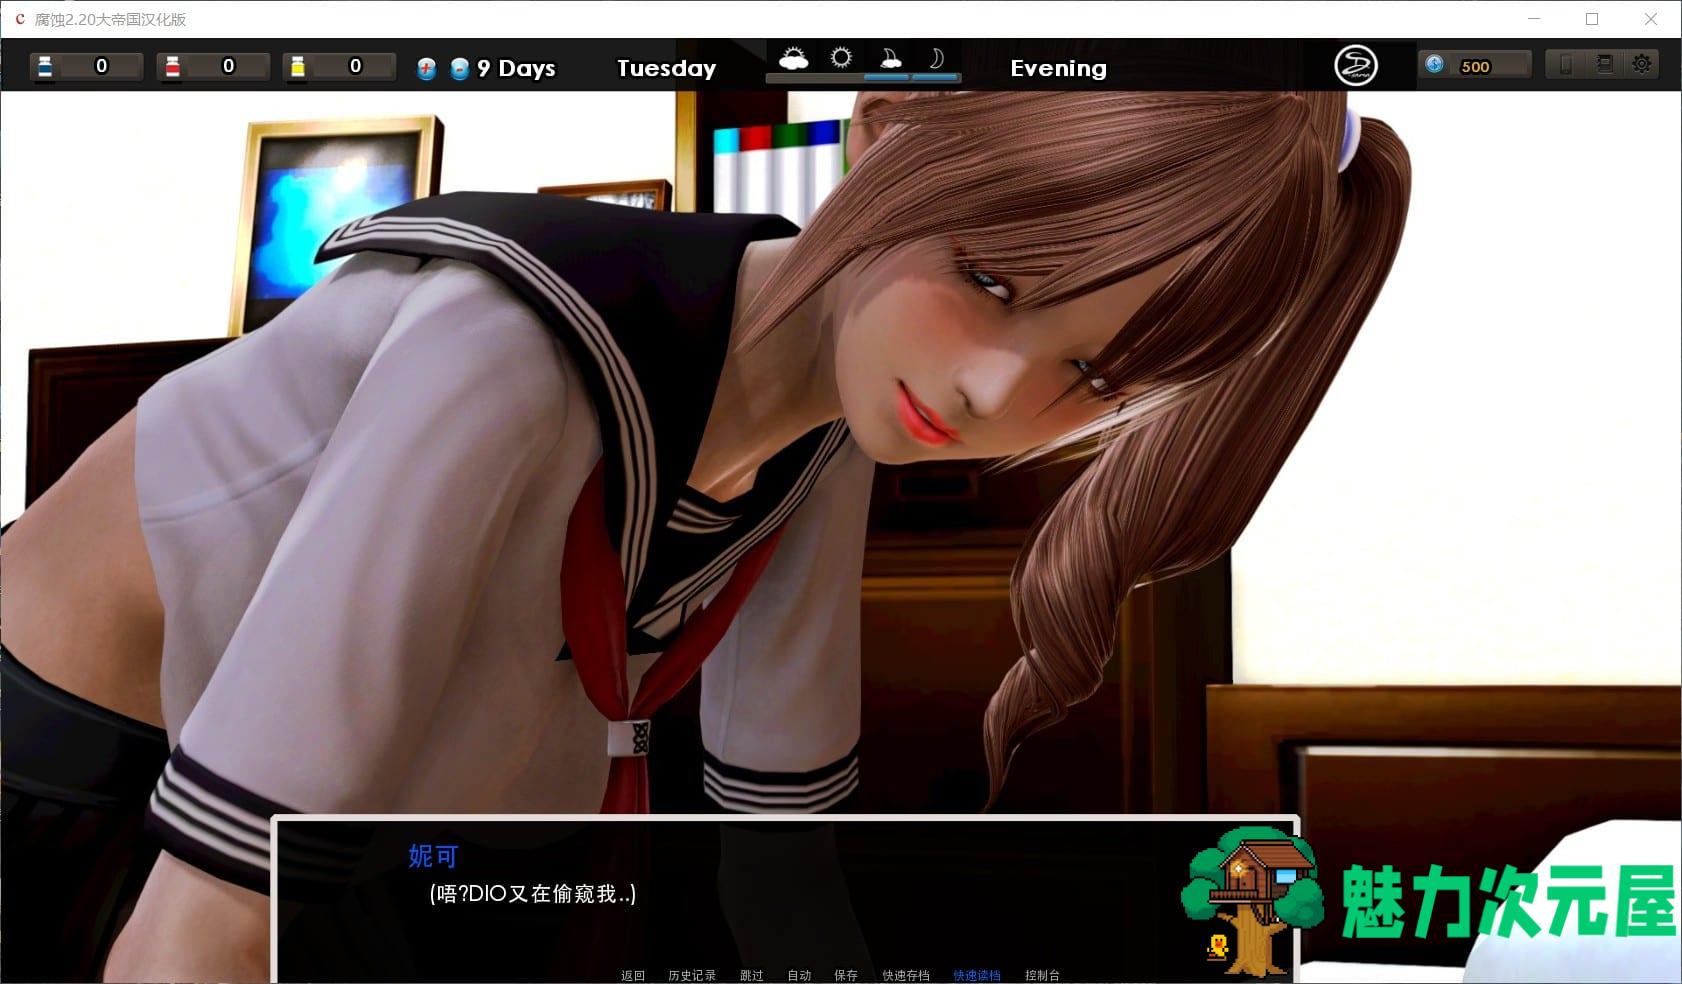
Task: Click the blue pill bottle icon
Action: [x=45, y=66]
